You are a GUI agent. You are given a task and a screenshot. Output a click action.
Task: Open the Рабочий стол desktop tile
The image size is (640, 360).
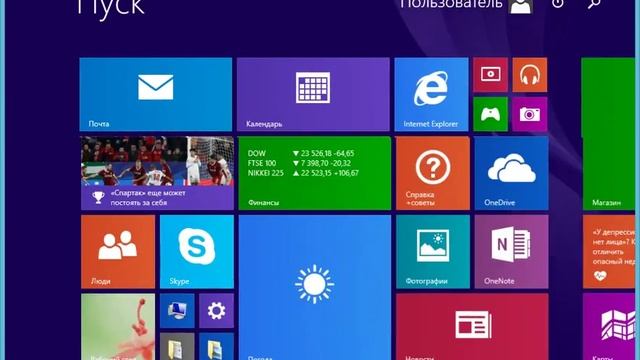pyautogui.click(x=118, y=327)
